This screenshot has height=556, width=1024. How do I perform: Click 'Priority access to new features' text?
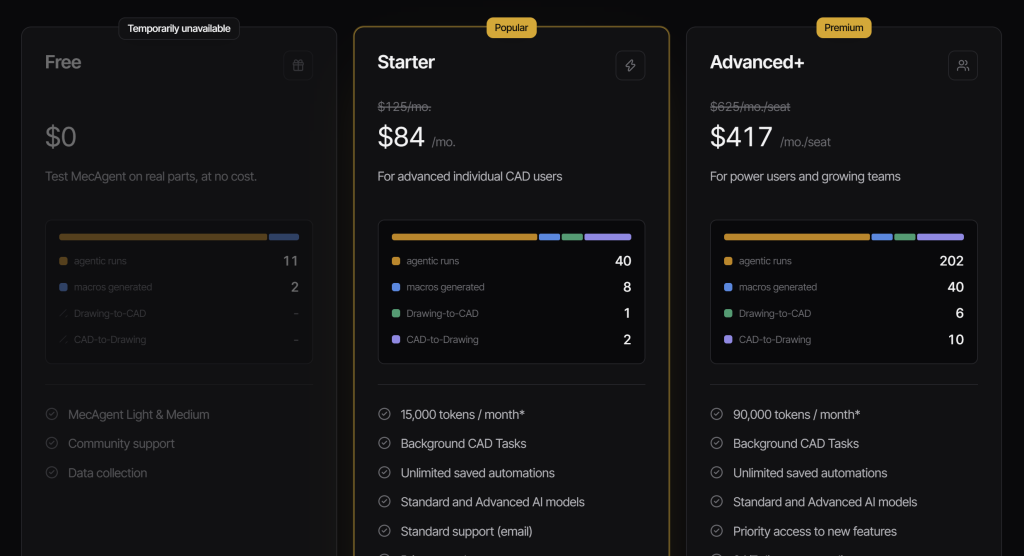814,531
